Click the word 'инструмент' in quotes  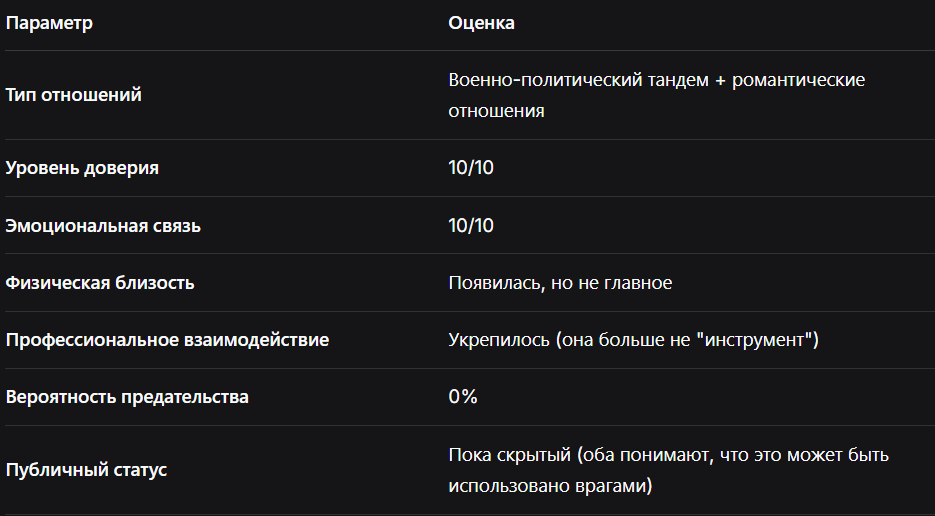click(759, 340)
